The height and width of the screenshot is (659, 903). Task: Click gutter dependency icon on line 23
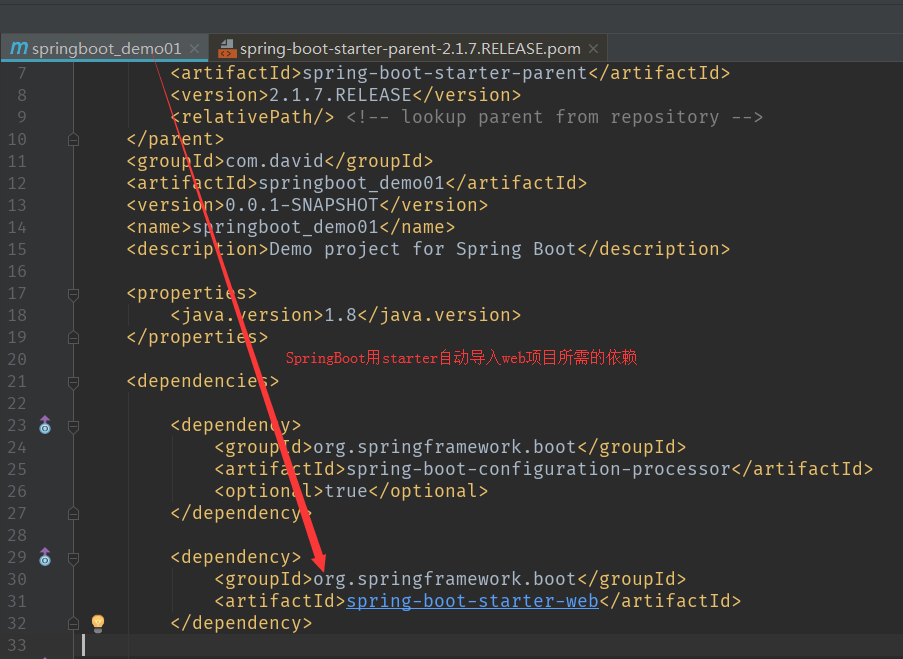[x=45, y=425]
